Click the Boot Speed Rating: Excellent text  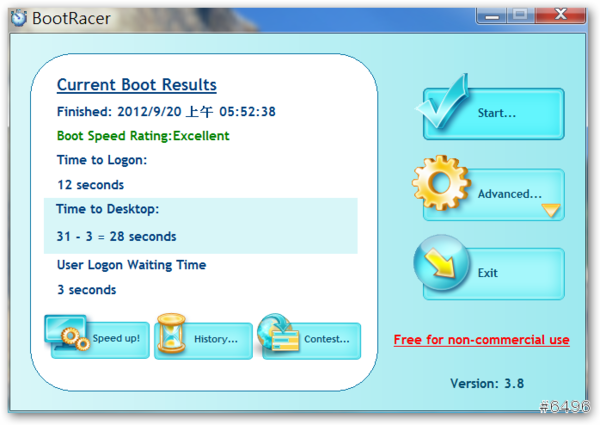pos(143,135)
